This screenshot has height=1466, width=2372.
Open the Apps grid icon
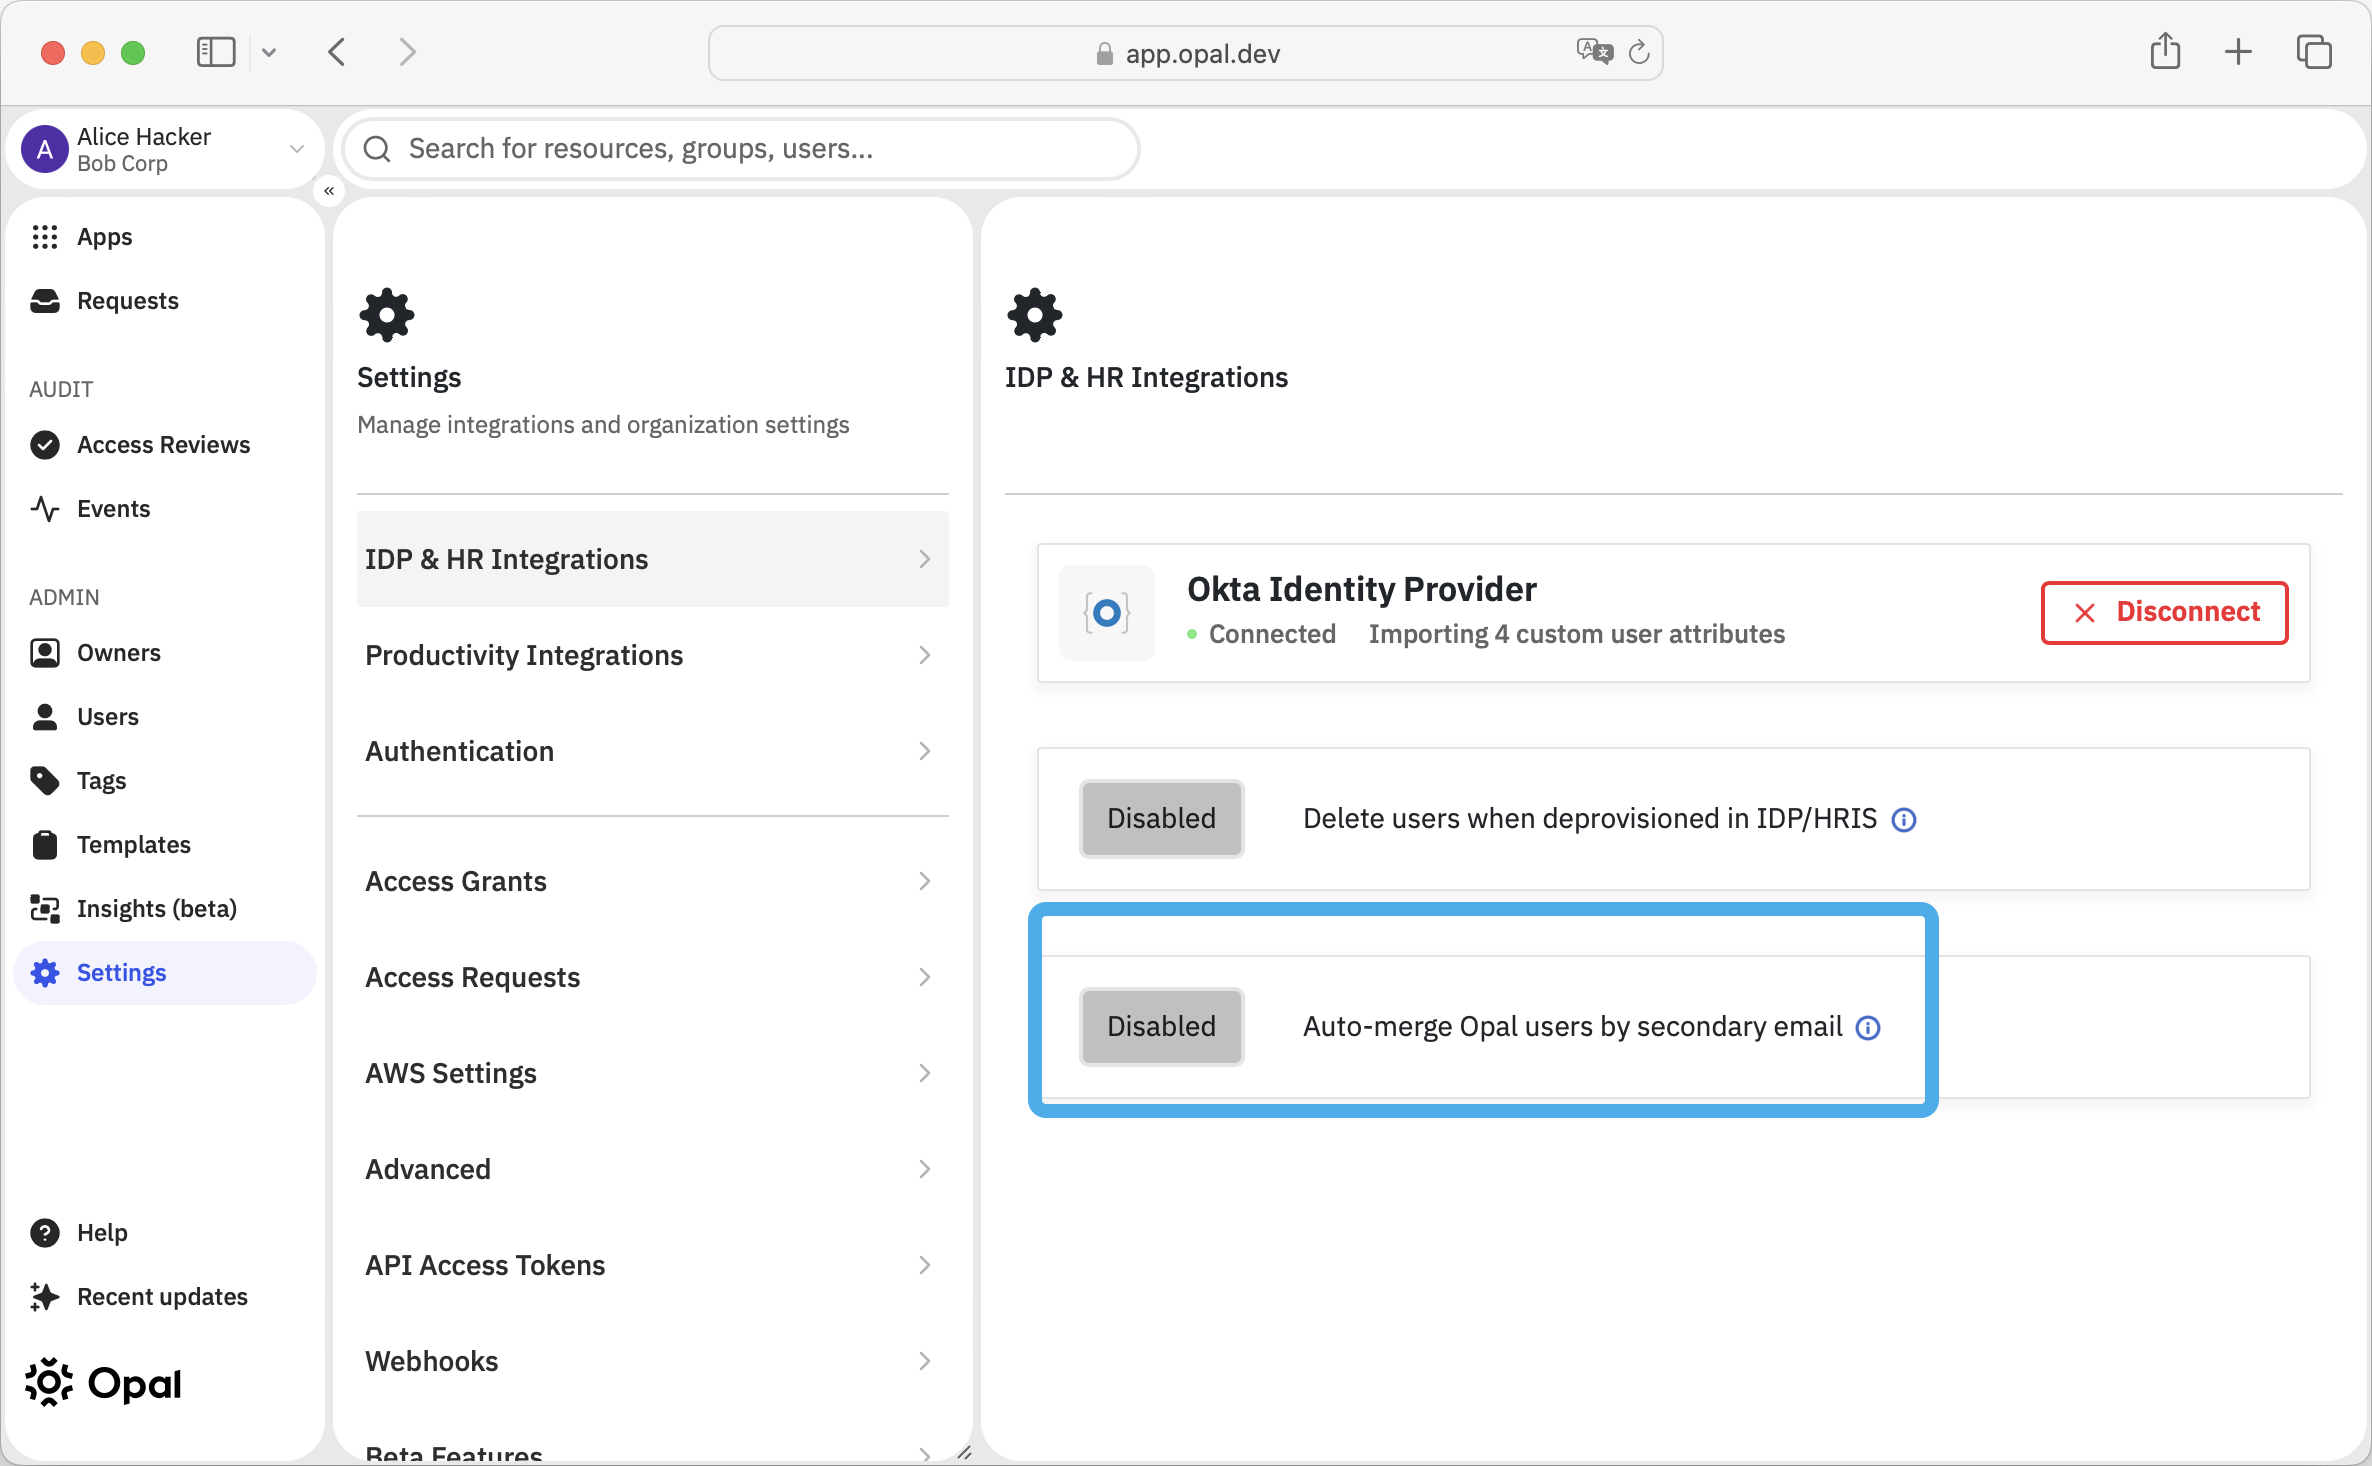tap(45, 237)
